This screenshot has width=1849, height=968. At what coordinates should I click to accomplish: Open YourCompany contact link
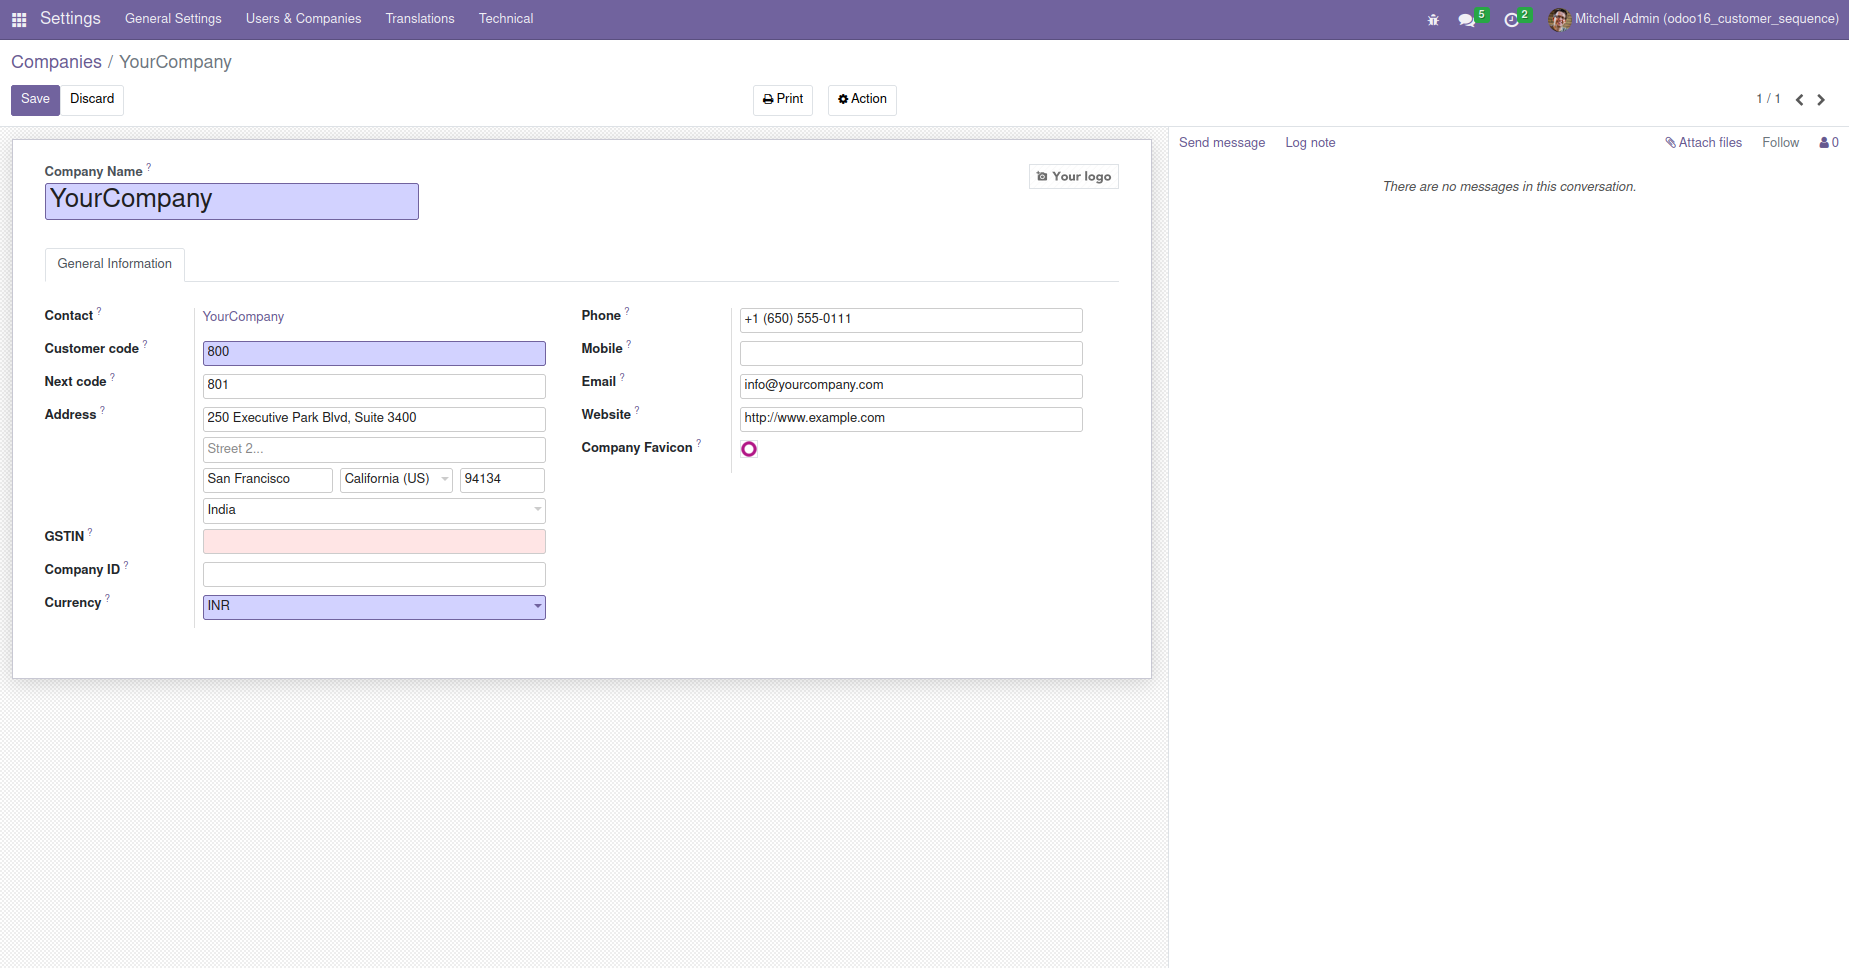click(x=243, y=317)
